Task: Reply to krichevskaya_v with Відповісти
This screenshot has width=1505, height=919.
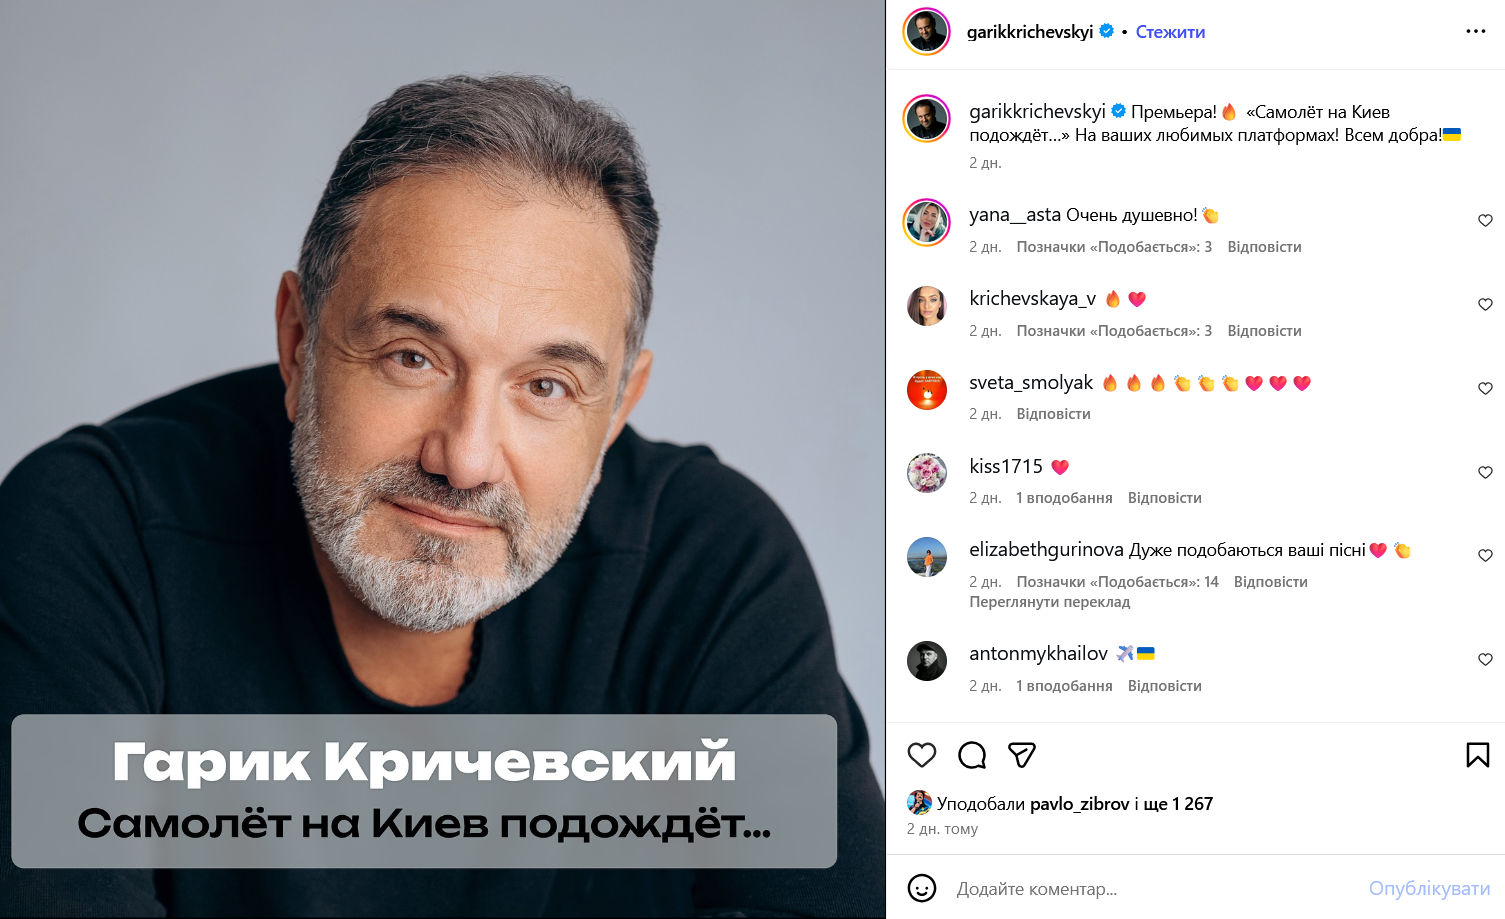Action: [x=1264, y=331]
